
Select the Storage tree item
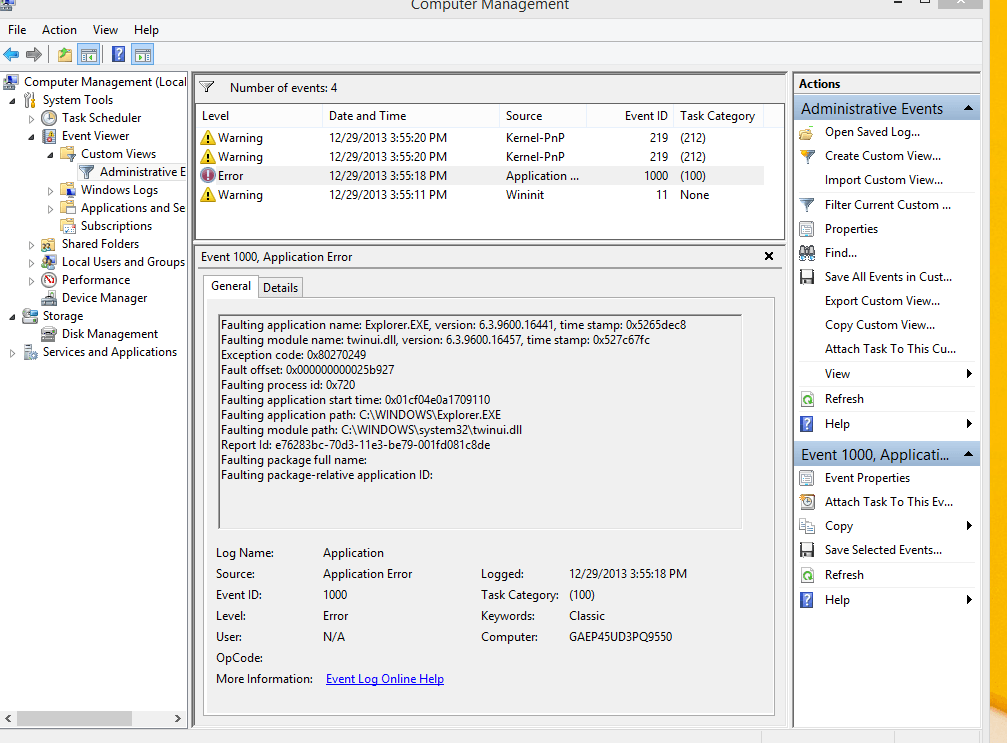click(x=63, y=316)
